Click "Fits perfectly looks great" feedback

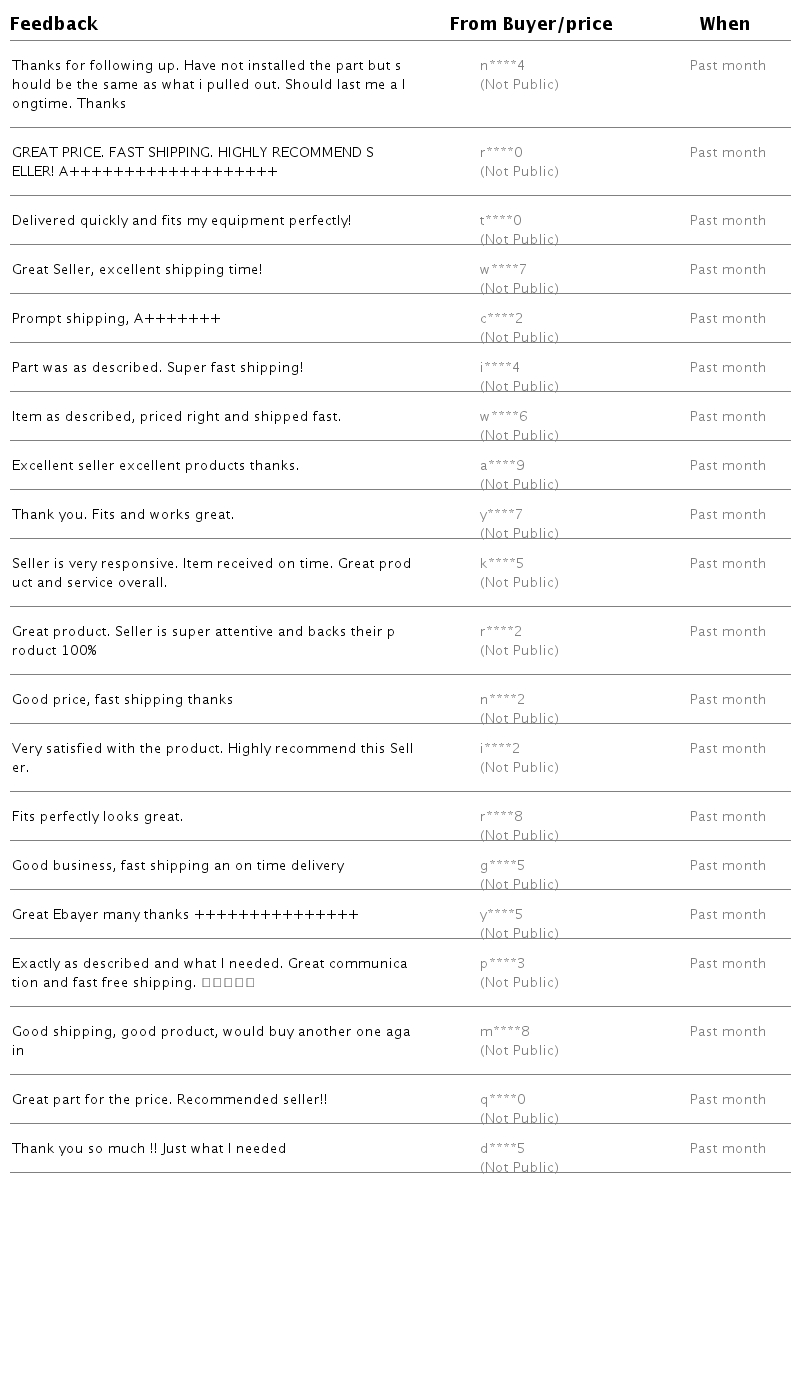[97, 817]
